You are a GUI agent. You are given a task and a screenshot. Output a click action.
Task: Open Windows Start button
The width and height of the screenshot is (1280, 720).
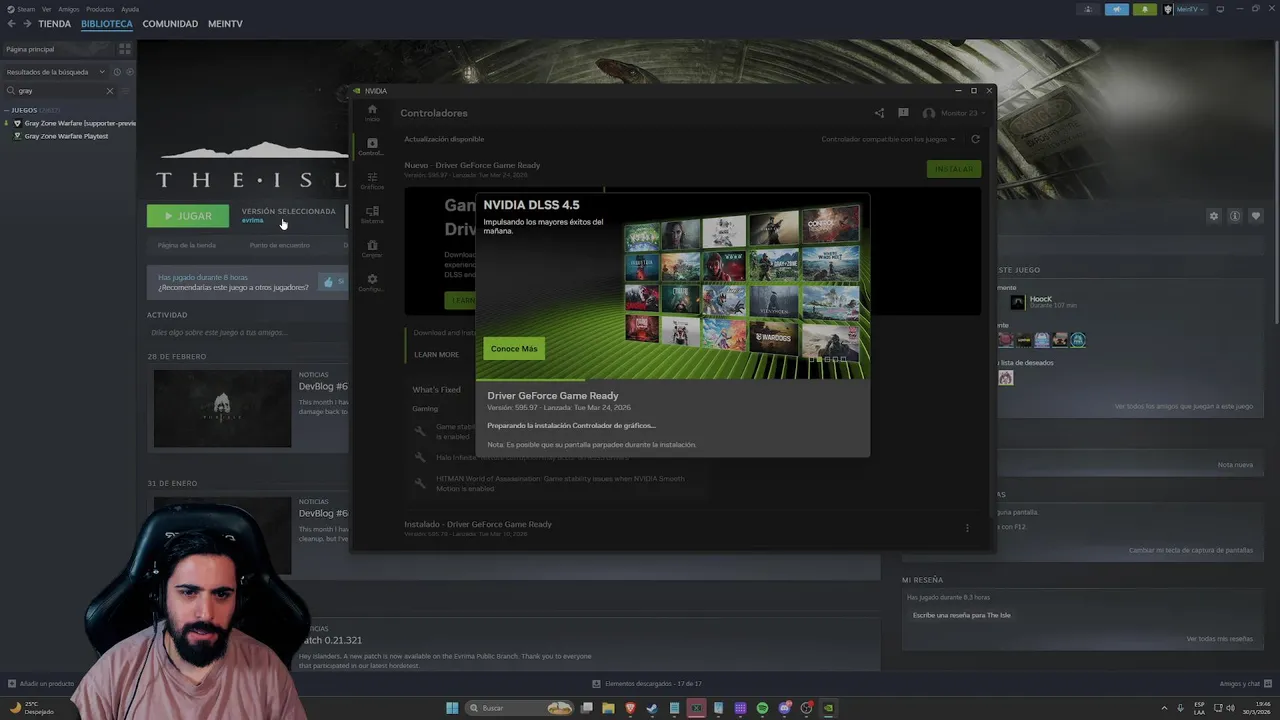[452, 708]
